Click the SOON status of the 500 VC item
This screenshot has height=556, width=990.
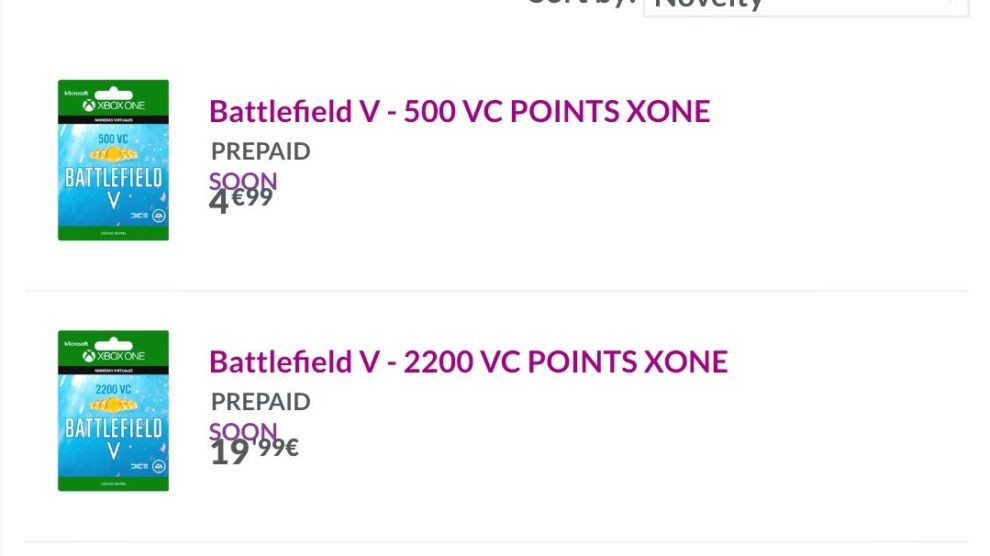coord(243,182)
